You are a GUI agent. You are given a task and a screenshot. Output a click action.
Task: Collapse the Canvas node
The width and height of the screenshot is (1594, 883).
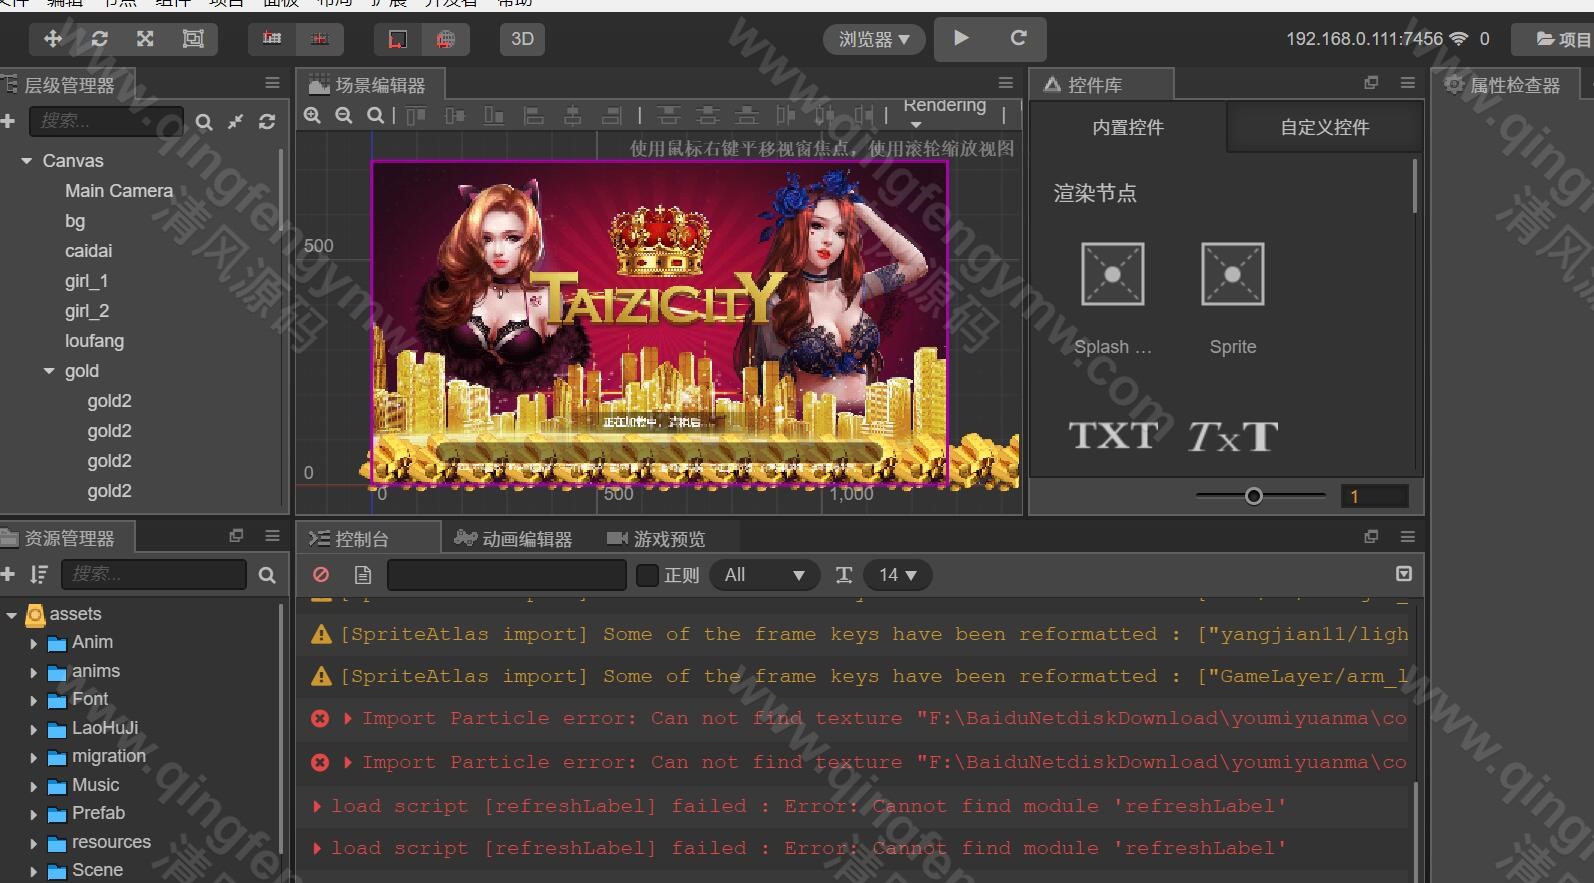pos(27,161)
